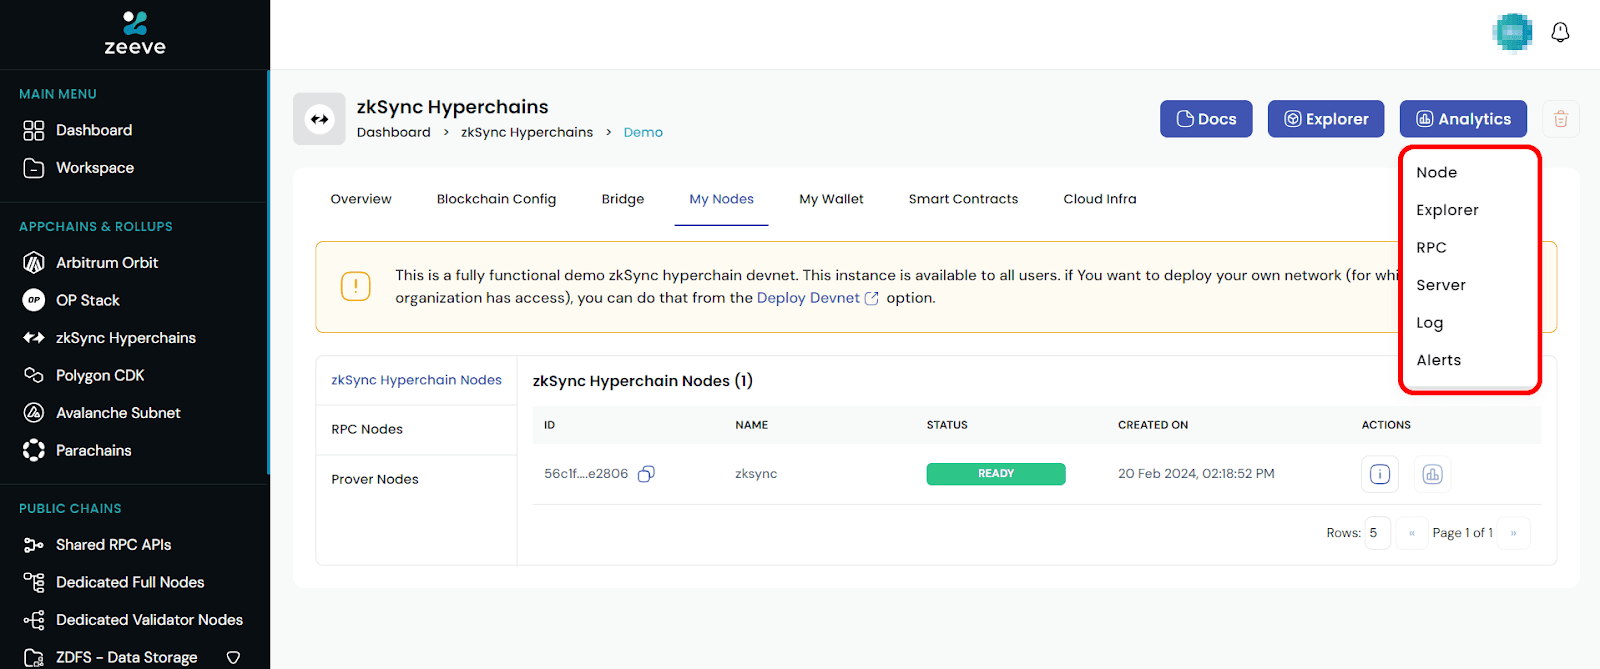Click the Parachains icon
1600x669 pixels.
(34, 451)
